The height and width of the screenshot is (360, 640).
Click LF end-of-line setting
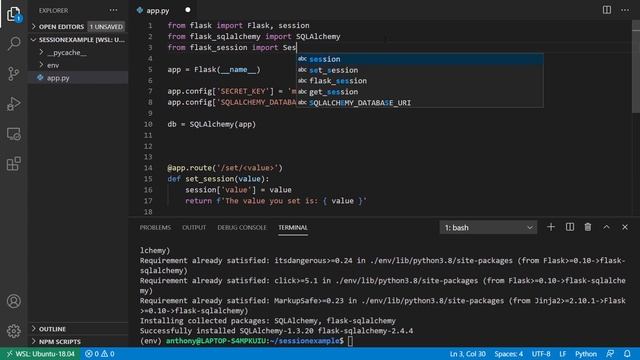(x=562, y=354)
